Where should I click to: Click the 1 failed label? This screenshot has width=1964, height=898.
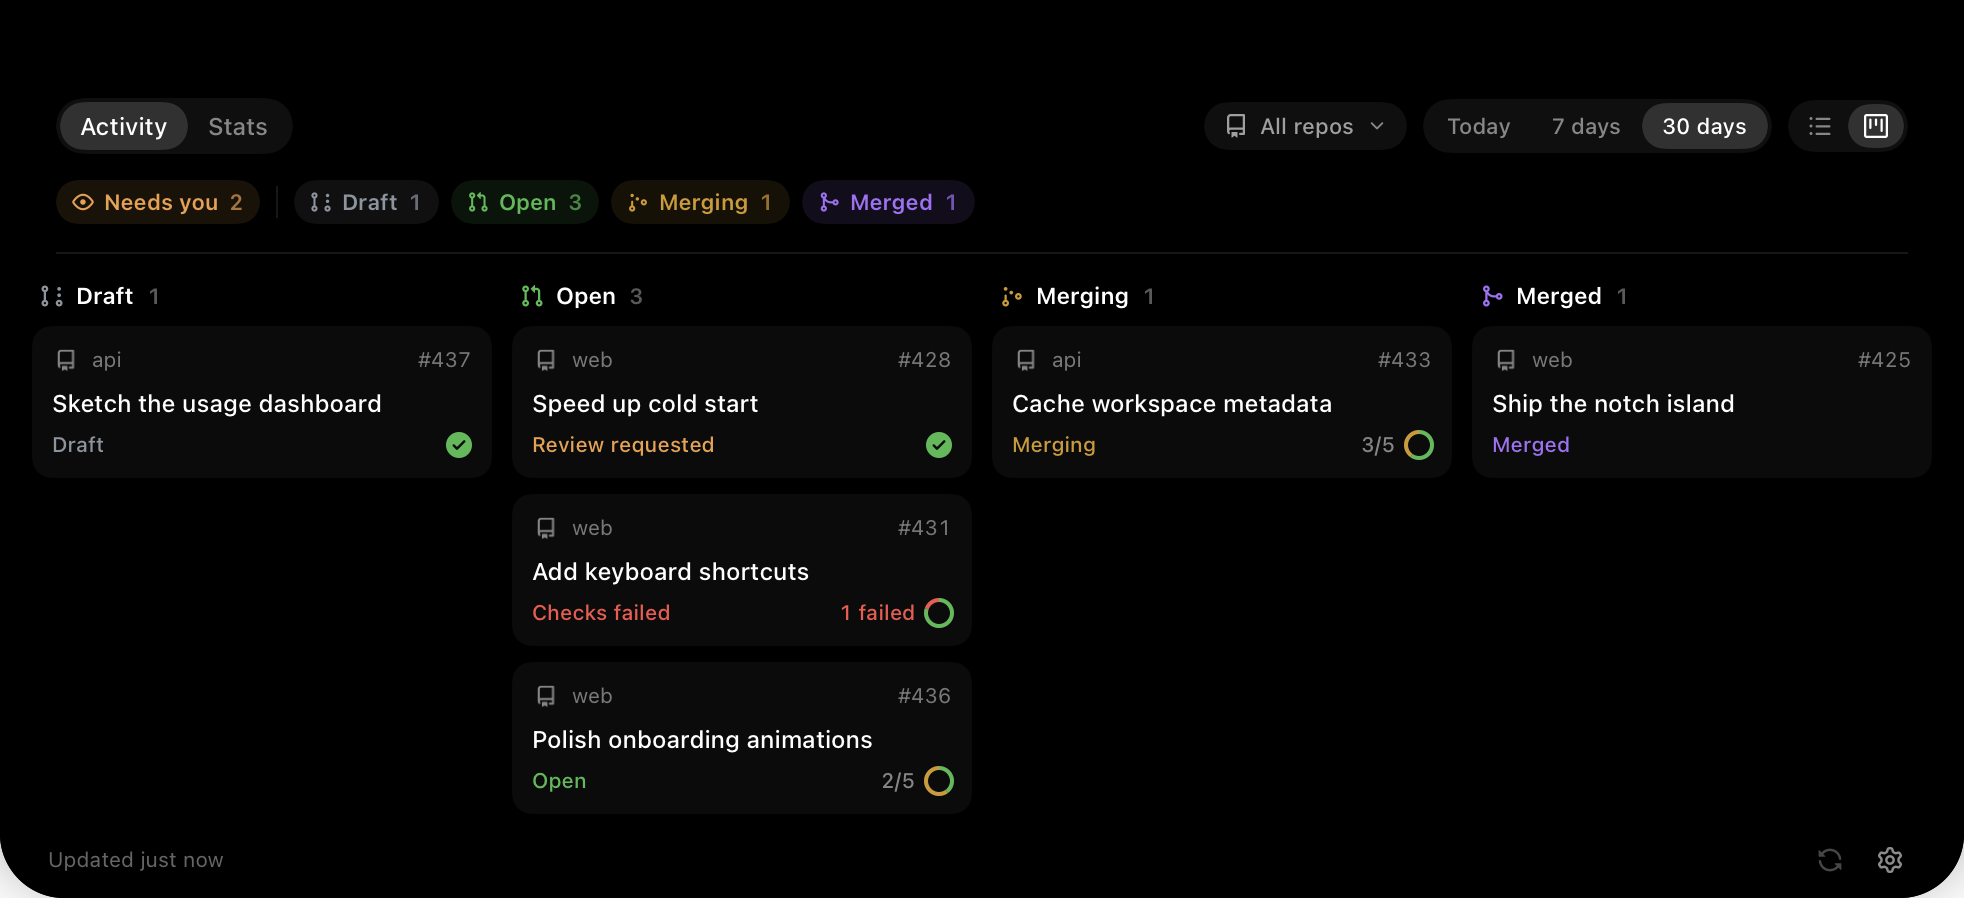coord(878,613)
